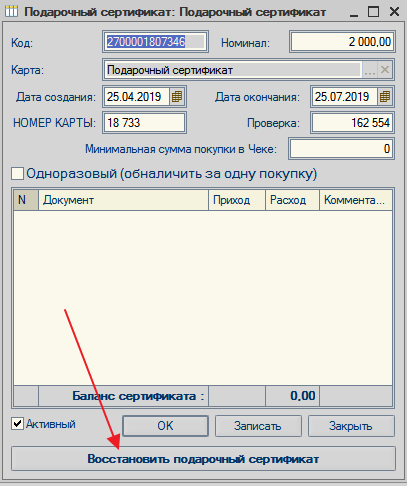Image resolution: width=407 pixels, height=486 pixels.
Task: Select the Документ column header
Action: [123, 200]
